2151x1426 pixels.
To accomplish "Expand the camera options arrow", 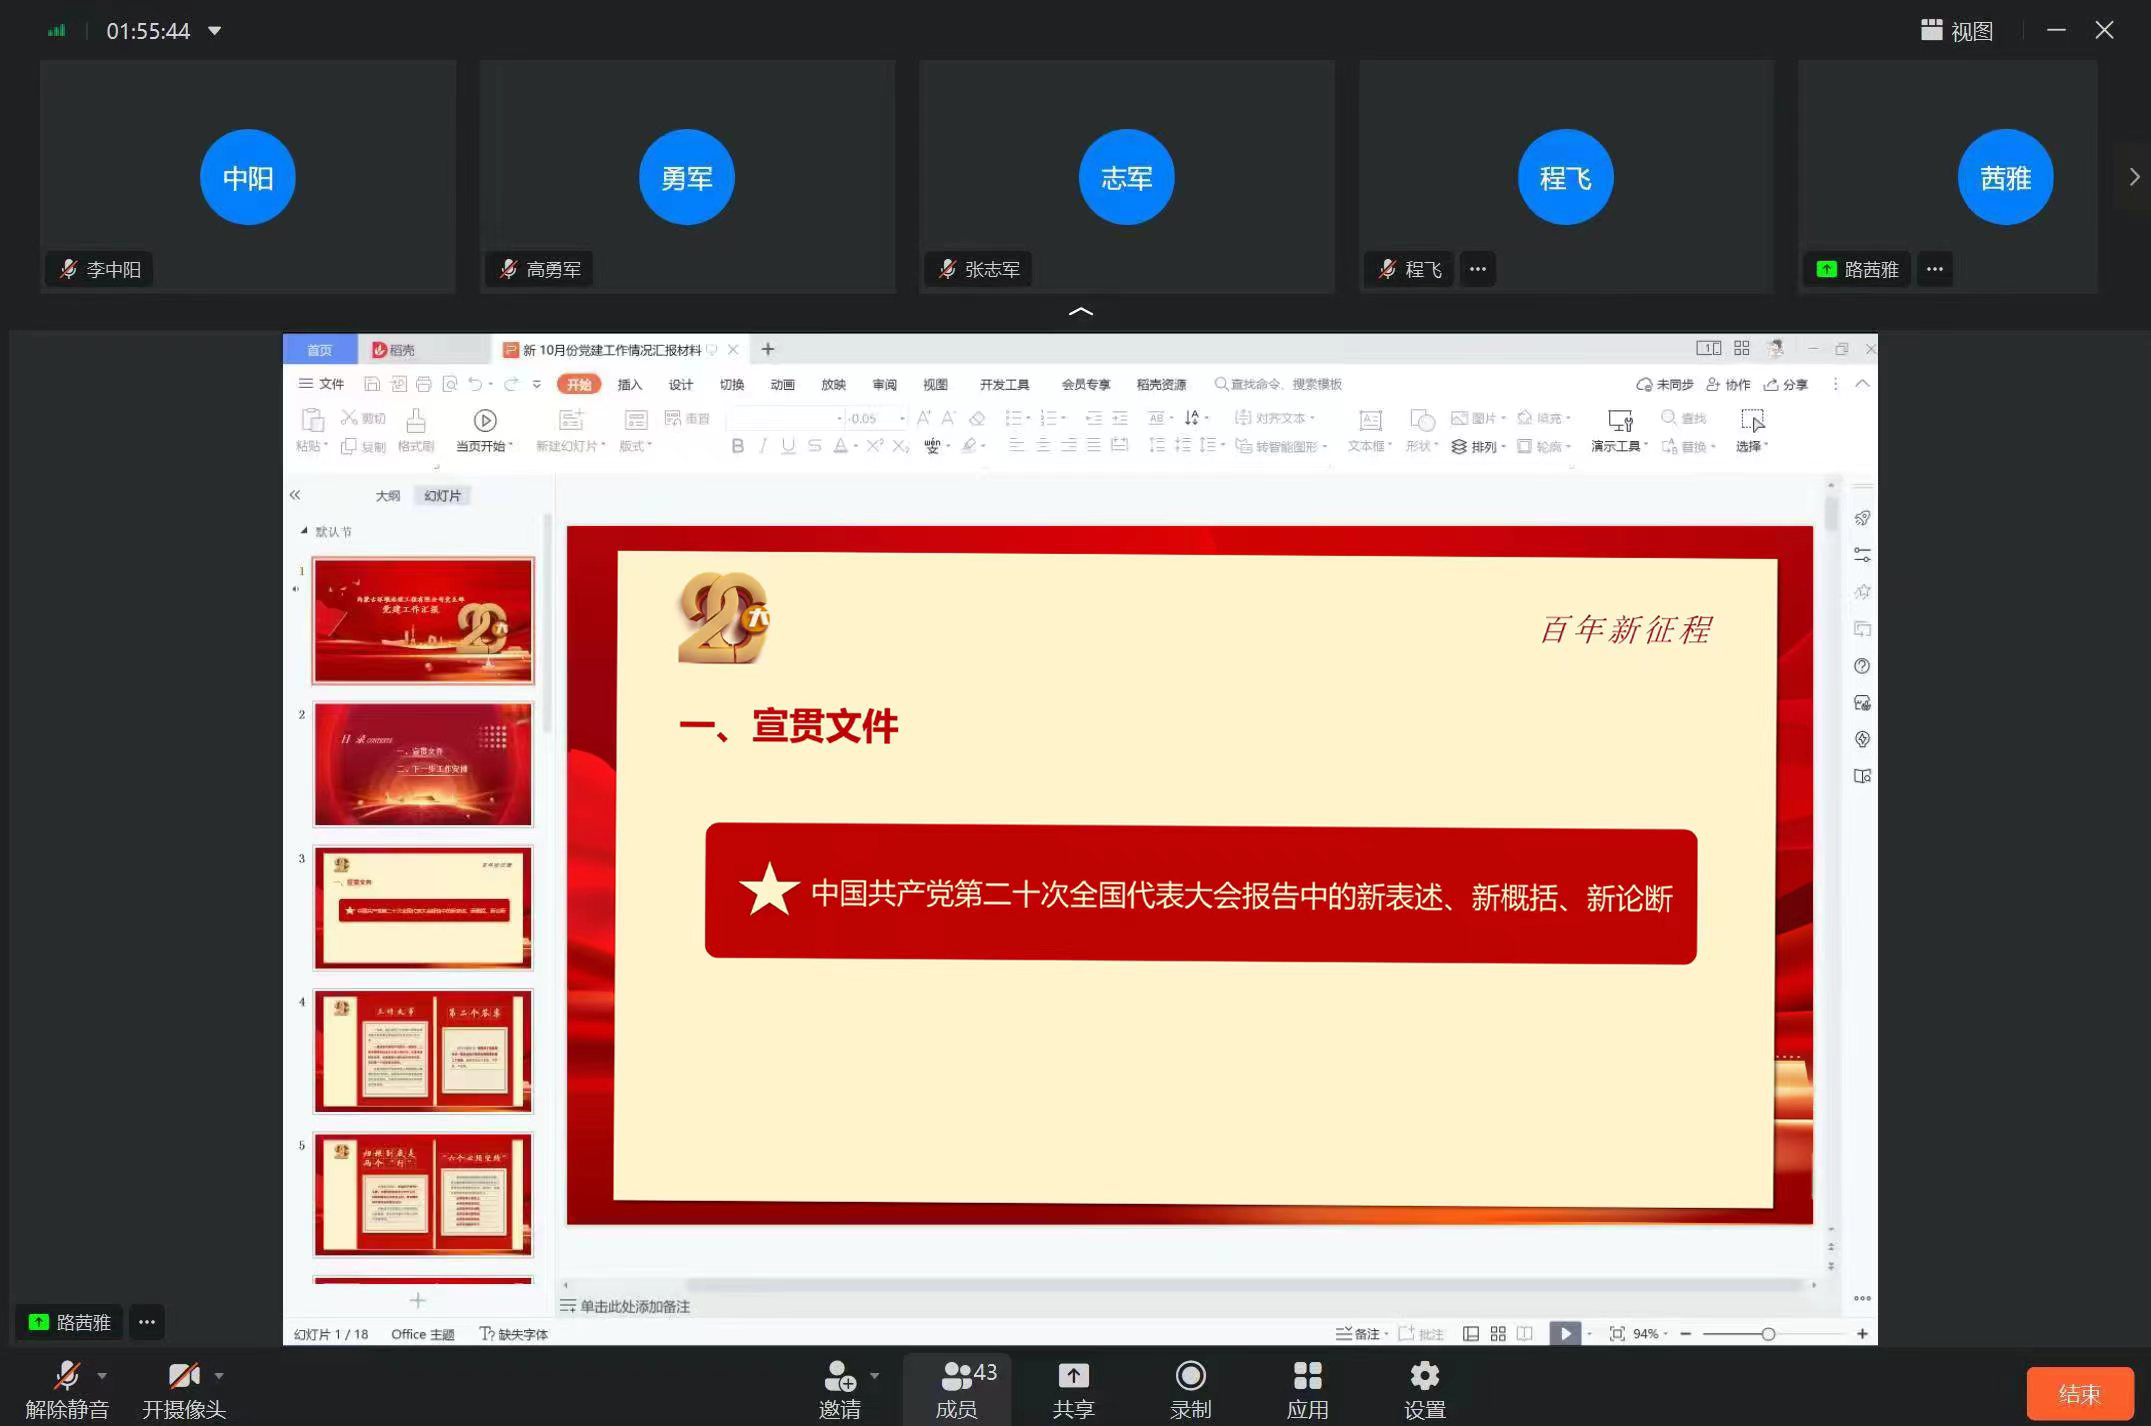I will pyautogui.click(x=219, y=1376).
